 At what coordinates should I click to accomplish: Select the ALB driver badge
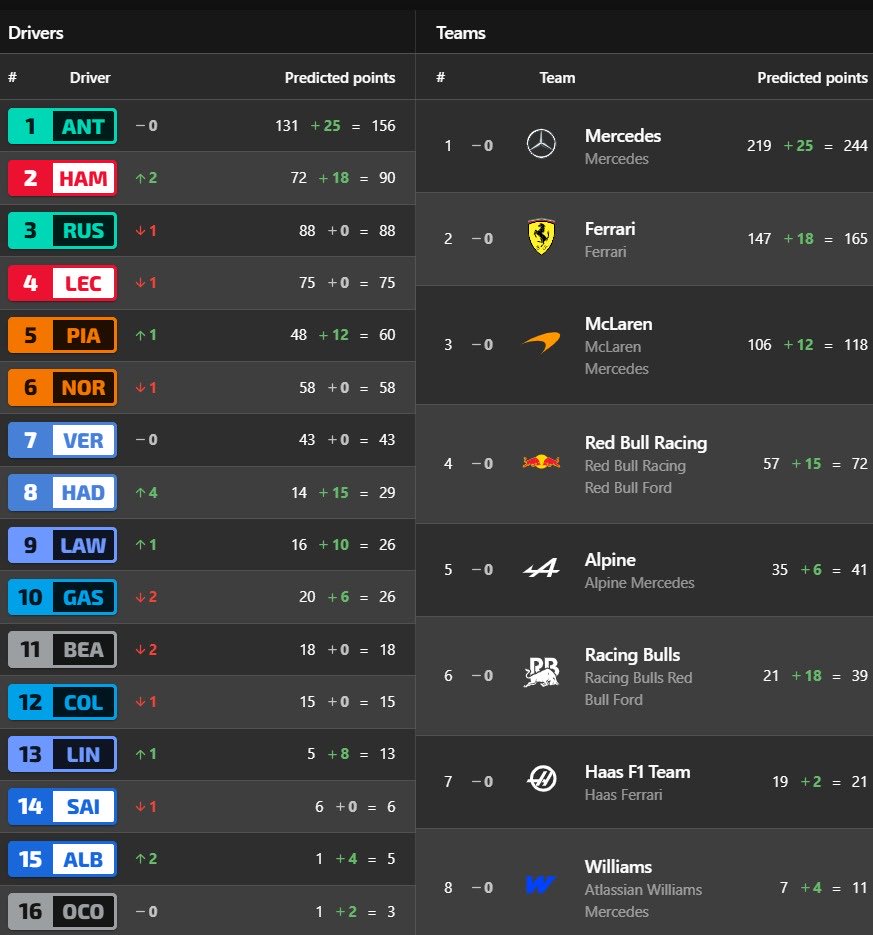coord(62,859)
